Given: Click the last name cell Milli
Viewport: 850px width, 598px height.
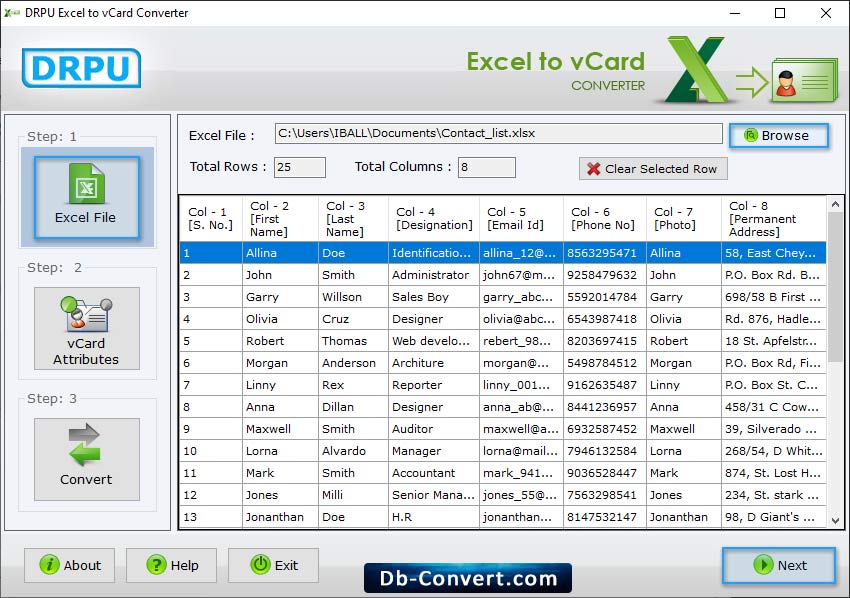Looking at the screenshot, I should (x=353, y=495).
